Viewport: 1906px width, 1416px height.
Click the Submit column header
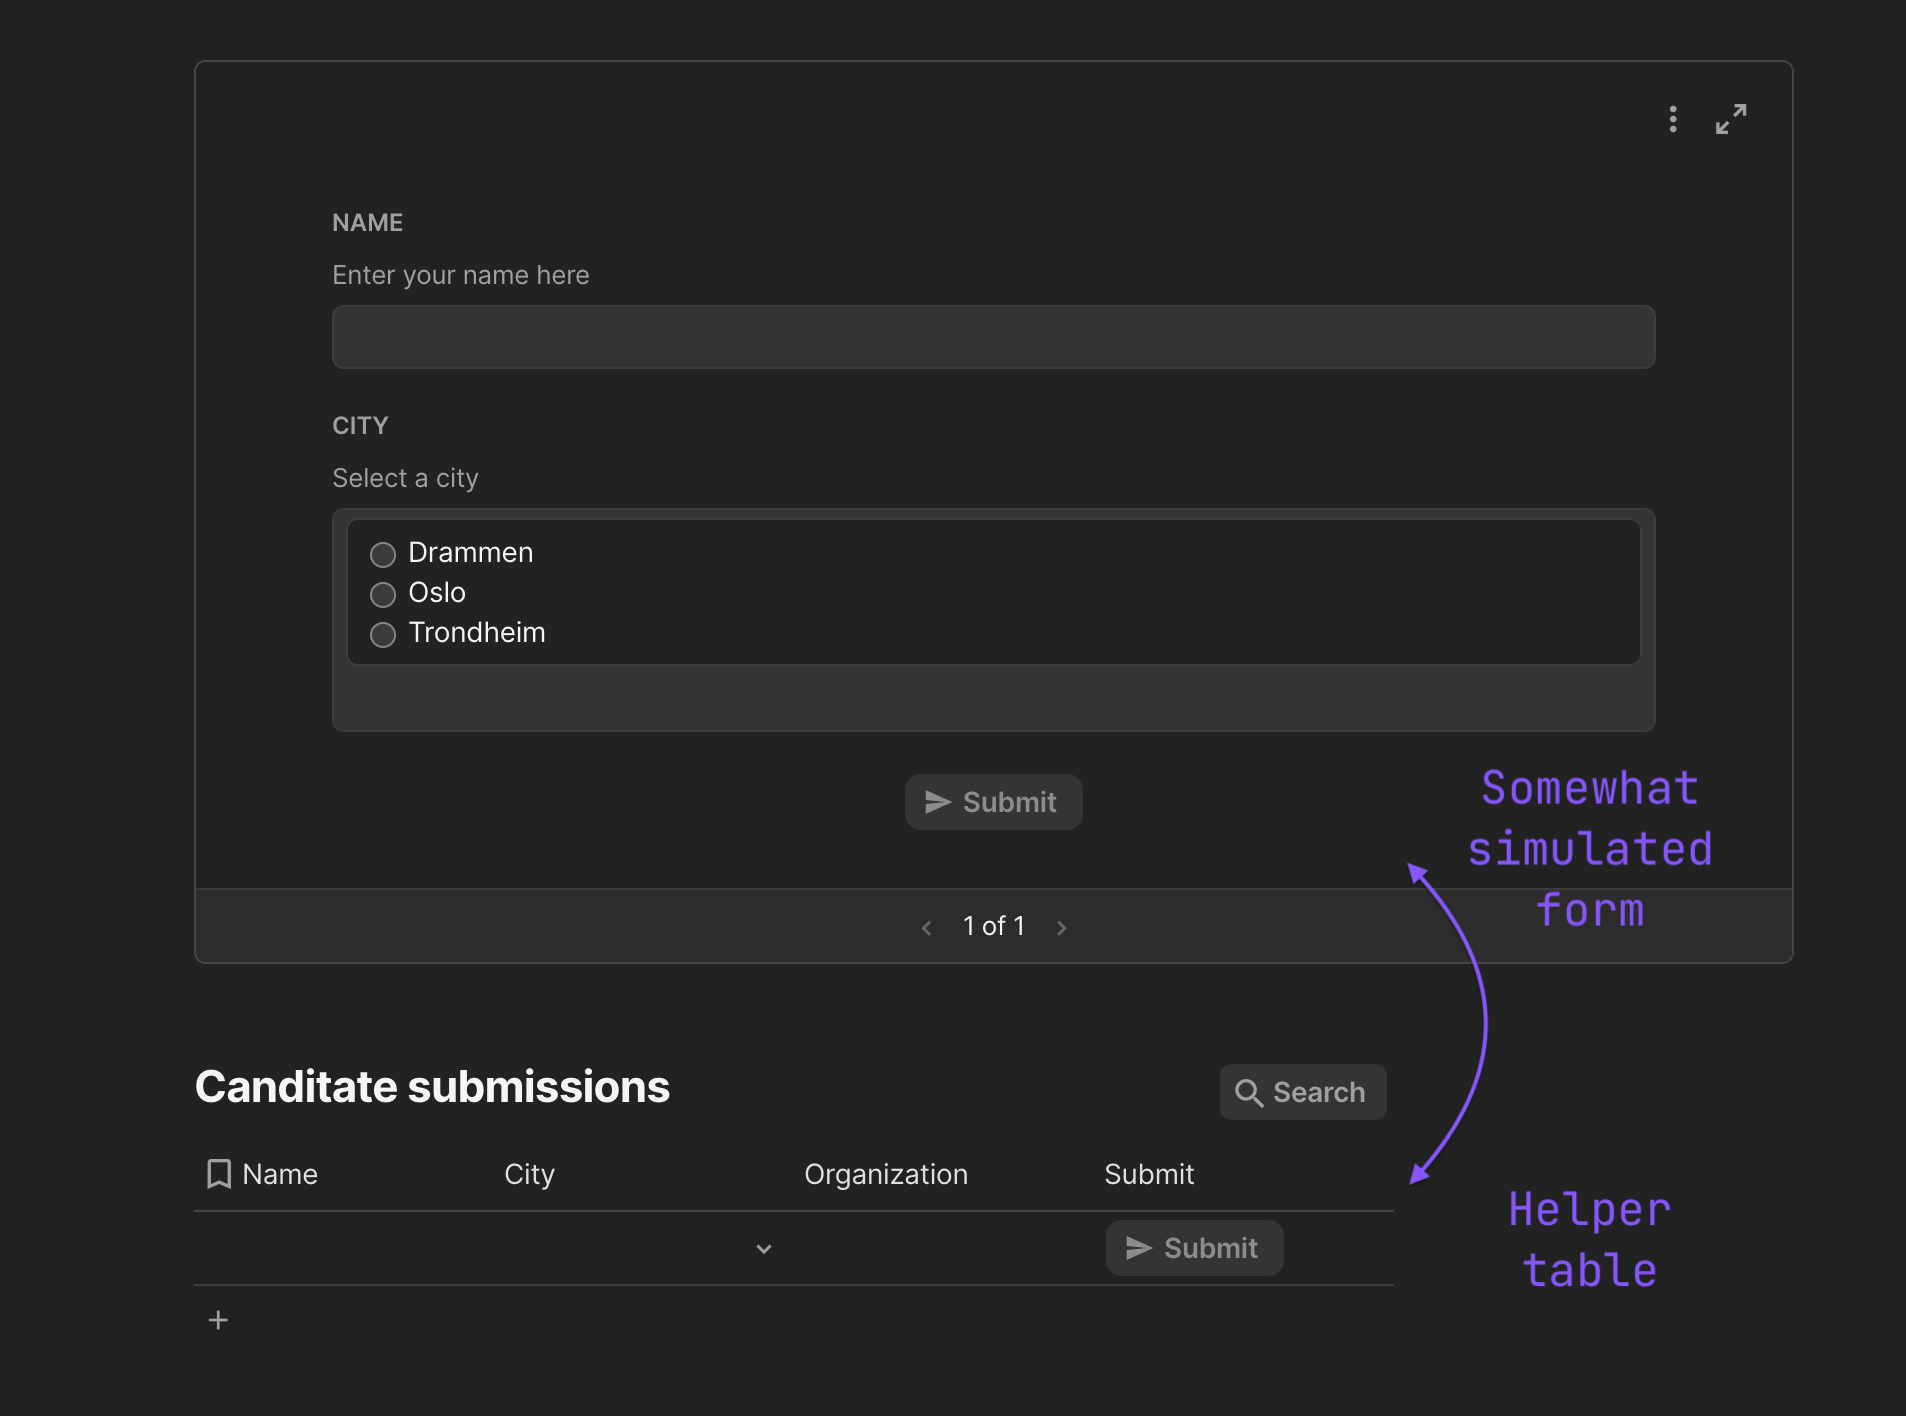coord(1149,1174)
